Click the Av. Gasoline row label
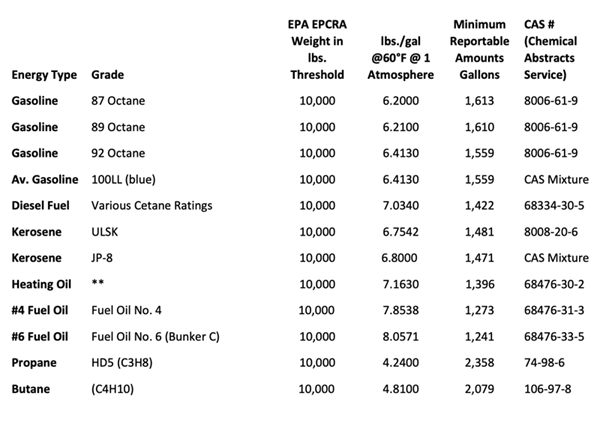The height and width of the screenshot is (423, 600). (x=45, y=179)
